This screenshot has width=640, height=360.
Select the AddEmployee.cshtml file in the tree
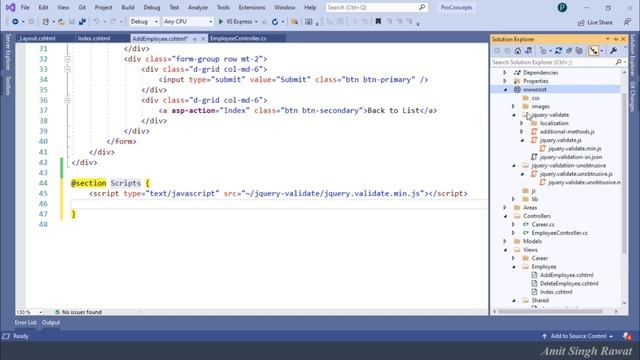click(566, 276)
